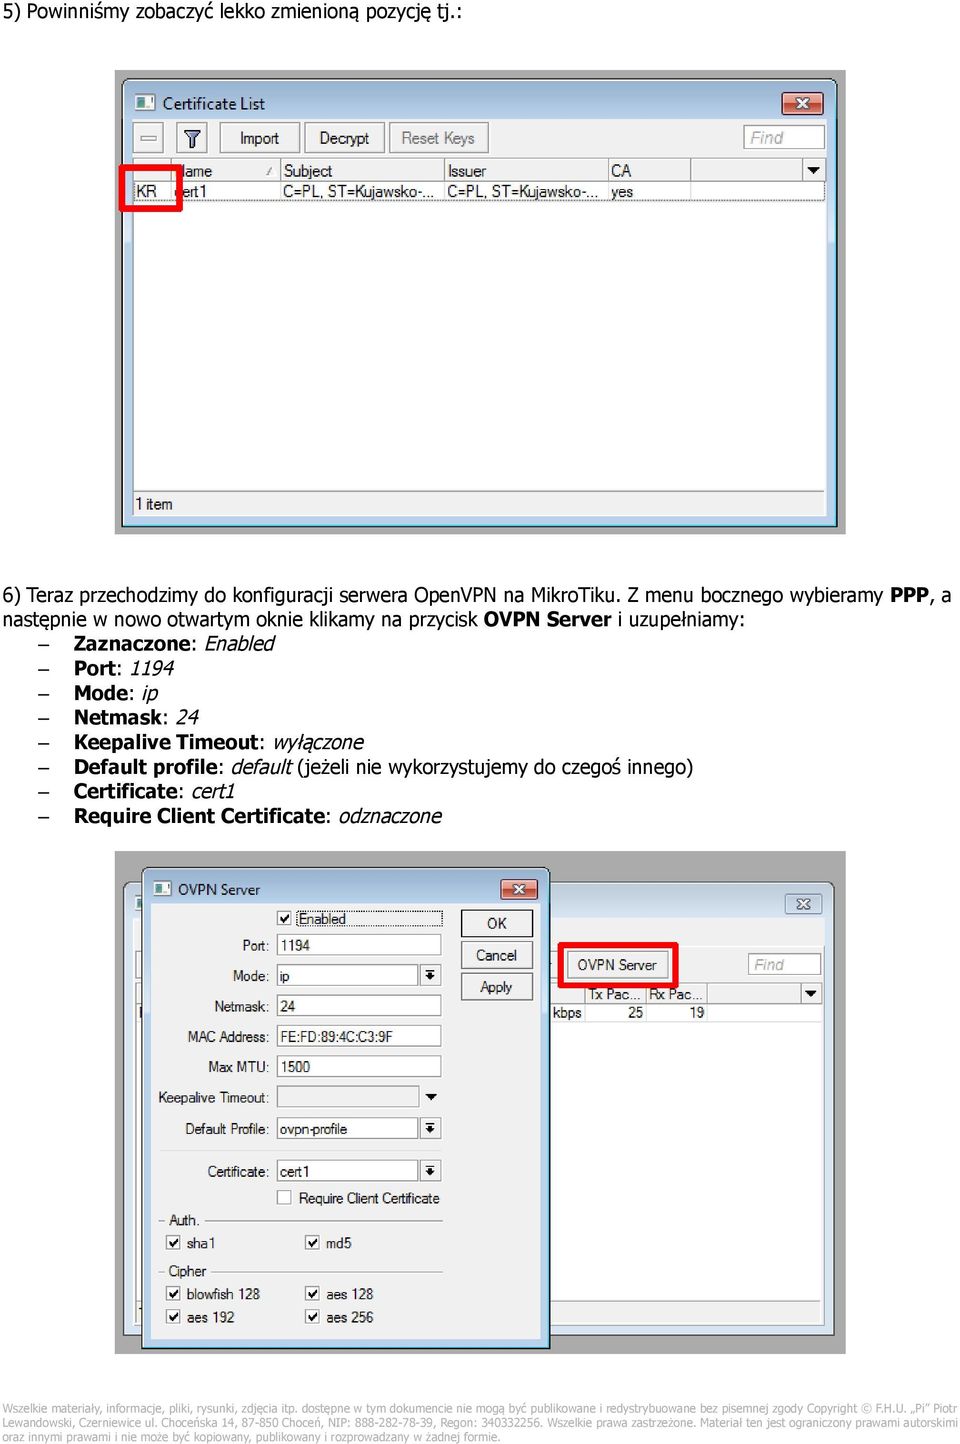Image resolution: width=960 pixels, height=1444 pixels.
Task: Click the Decrypt button
Action: pos(344,138)
